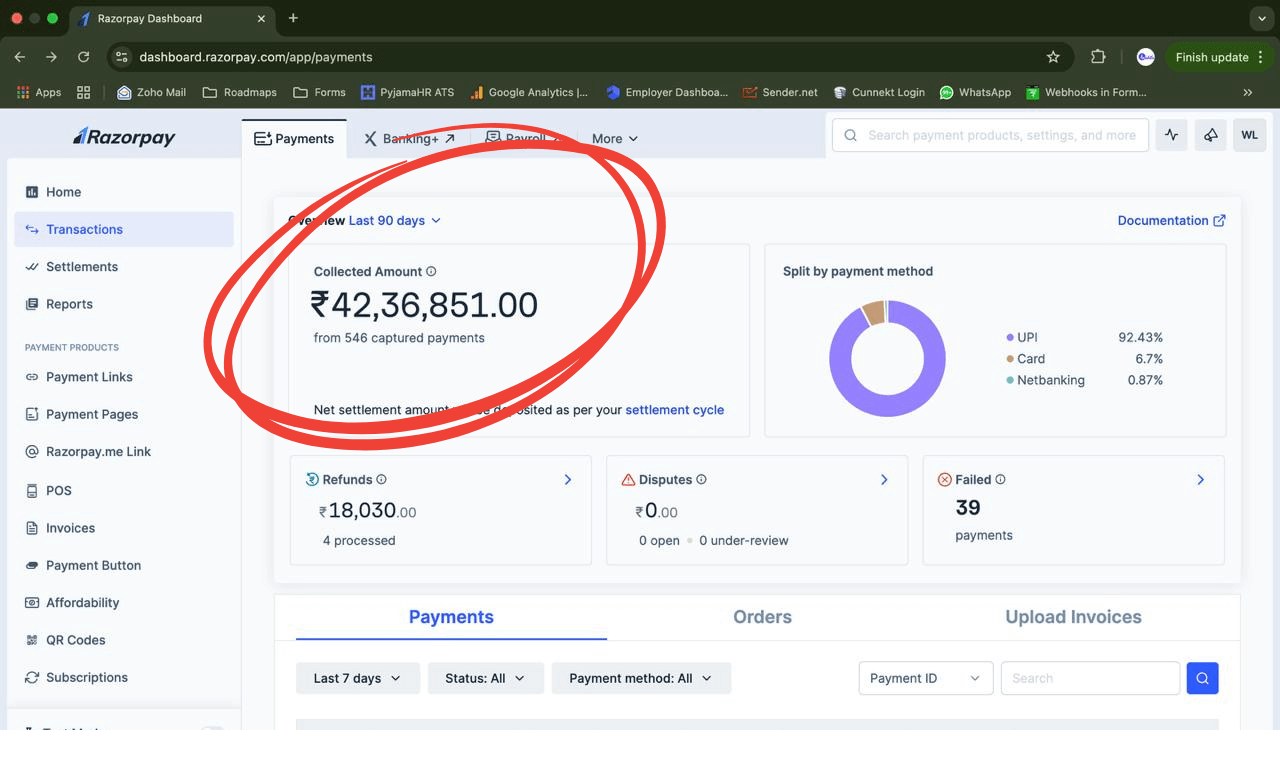Click the donut chart
Viewport: 1280px width, 777px height.
pos(887,358)
